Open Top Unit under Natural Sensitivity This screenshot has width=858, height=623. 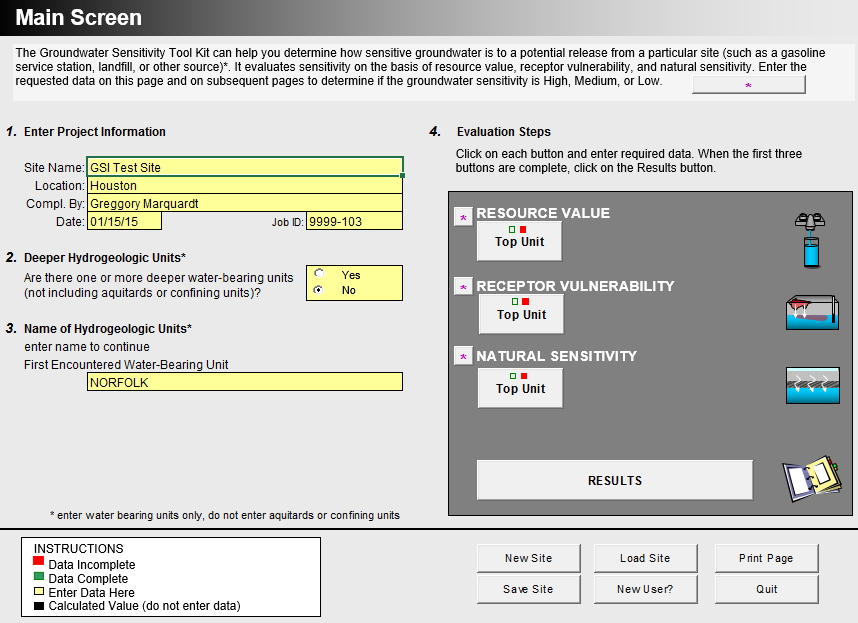pos(520,388)
